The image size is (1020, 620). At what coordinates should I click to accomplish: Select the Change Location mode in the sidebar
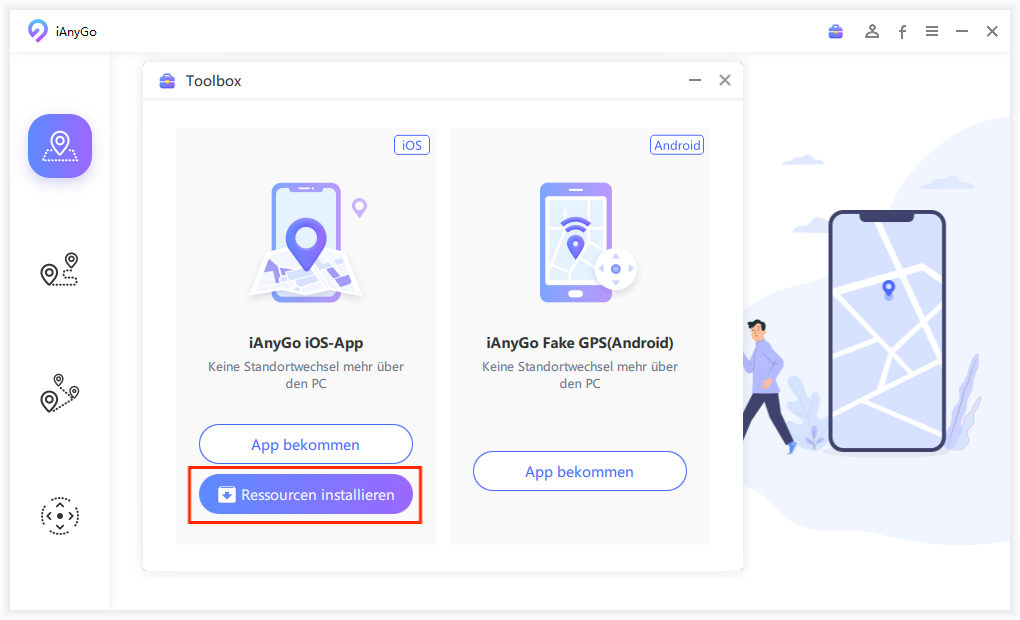pyautogui.click(x=60, y=146)
